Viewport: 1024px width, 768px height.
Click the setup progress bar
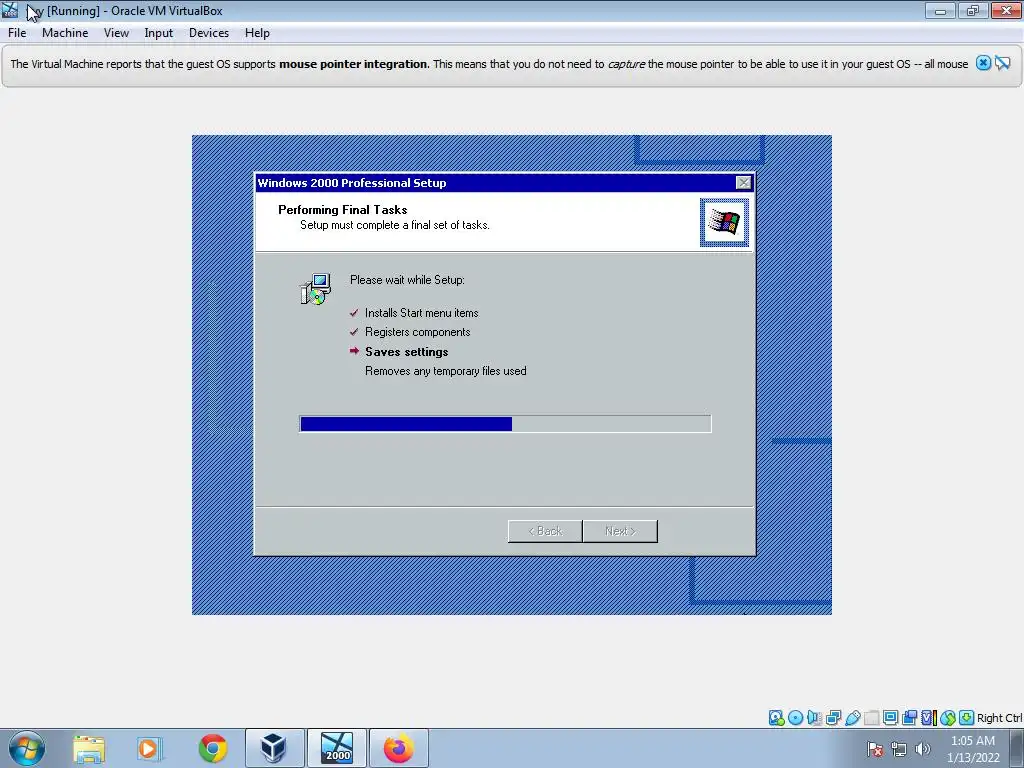pyautogui.click(x=505, y=424)
